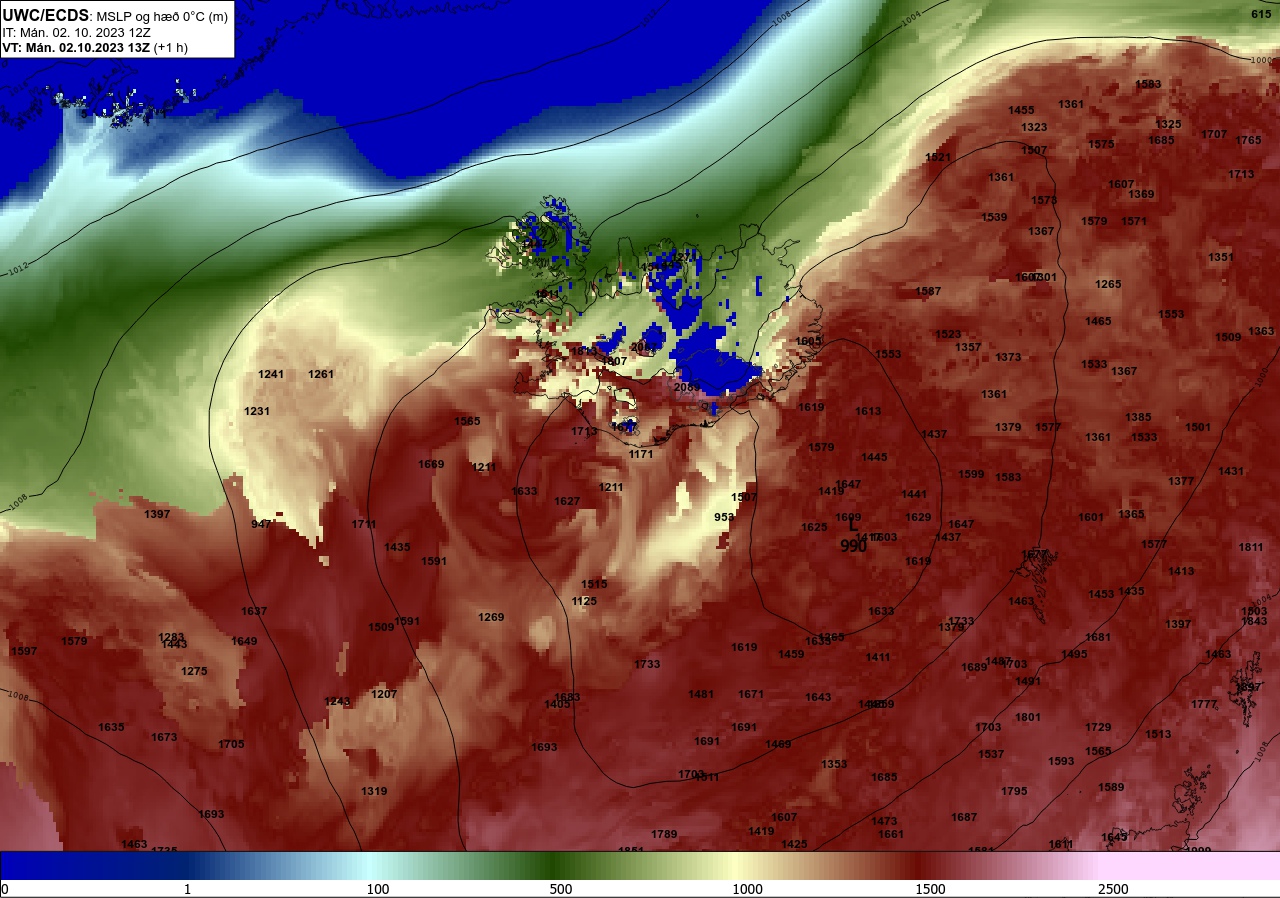This screenshot has width=1280, height=898.
Task: Click the 1455 height value
Action: [x=1021, y=110]
